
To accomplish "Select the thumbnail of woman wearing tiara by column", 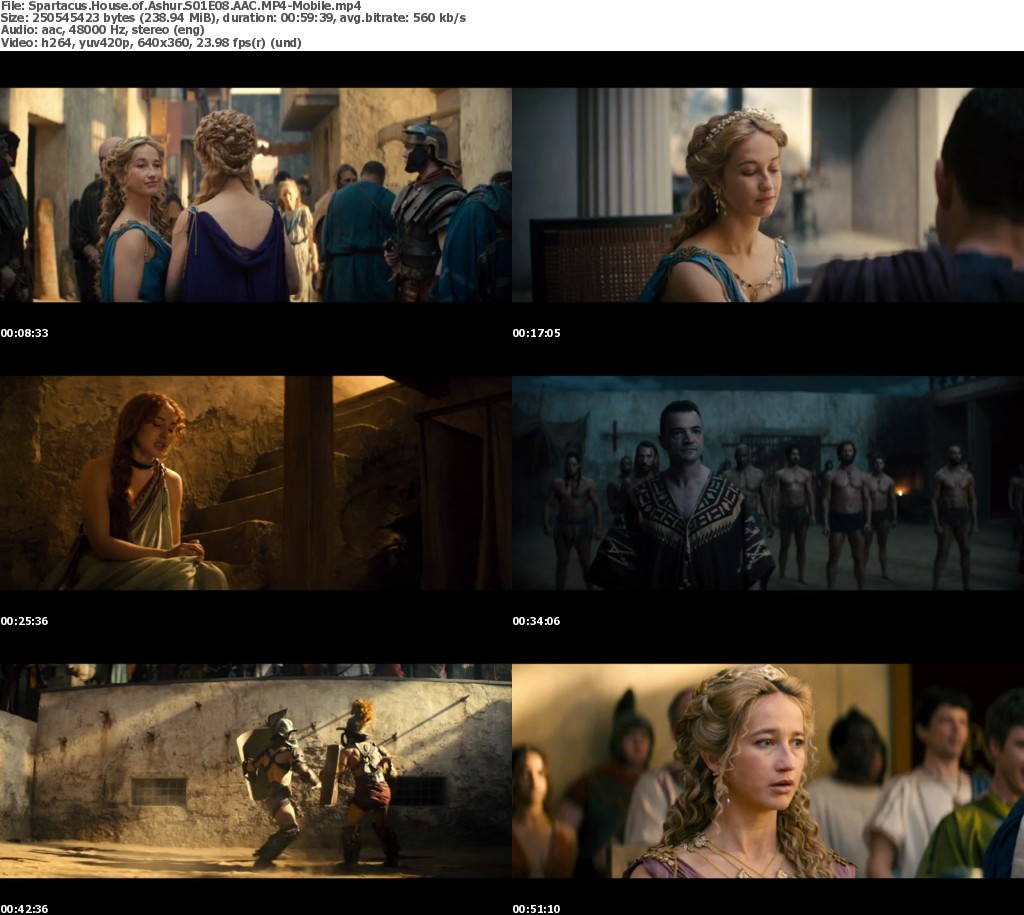I will (x=767, y=195).
